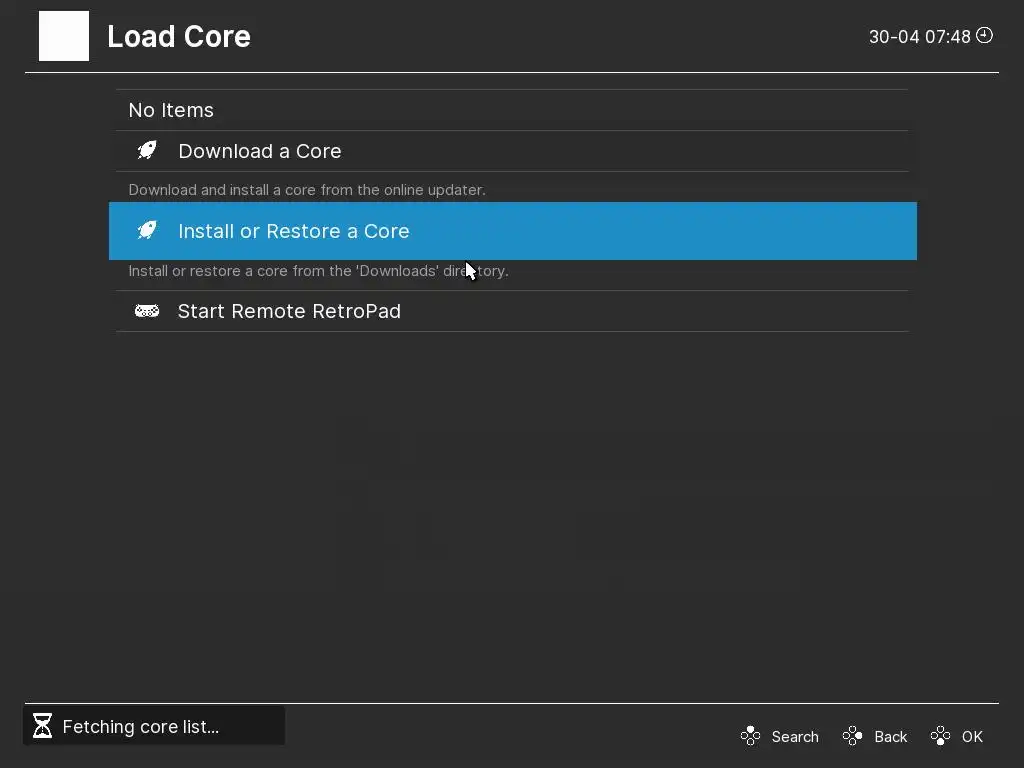Click the online updater description text

coord(307,190)
